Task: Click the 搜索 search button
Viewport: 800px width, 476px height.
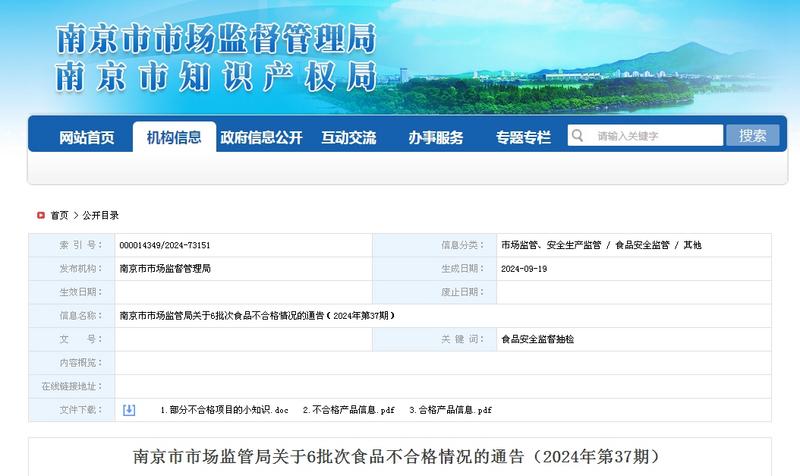Action: coord(753,135)
